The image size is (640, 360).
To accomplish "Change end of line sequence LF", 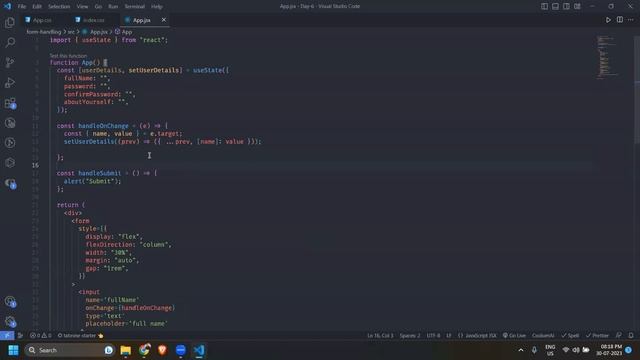I will tap(449, 336).
